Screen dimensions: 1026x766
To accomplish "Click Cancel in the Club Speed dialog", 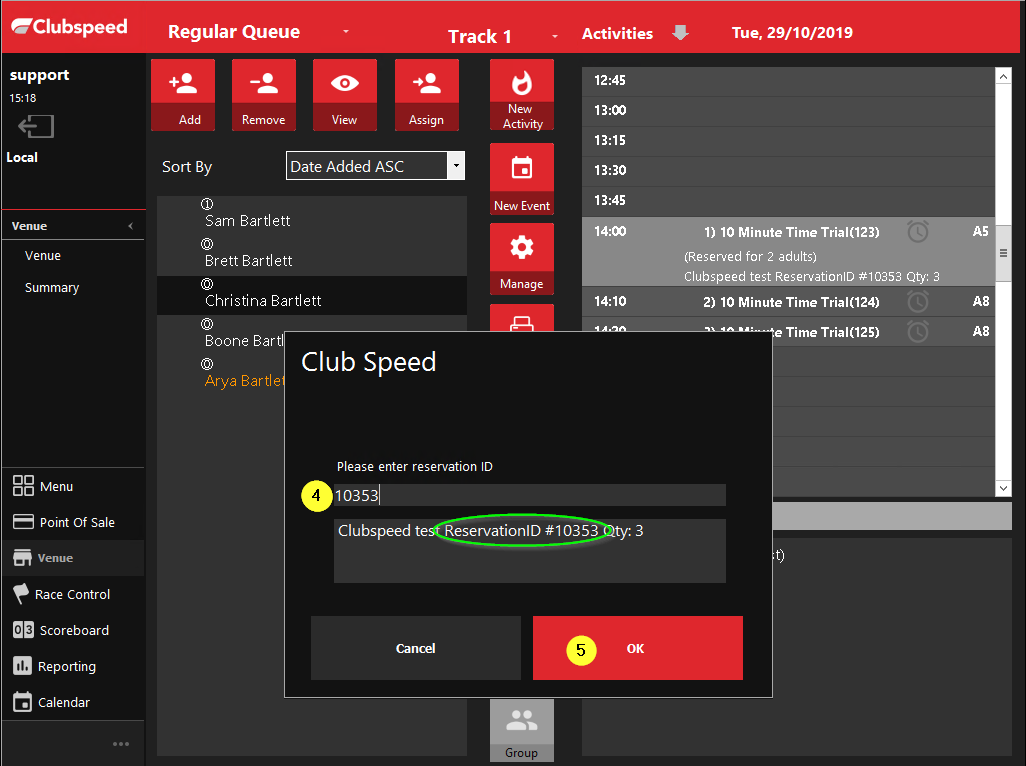I will [416, 648].
